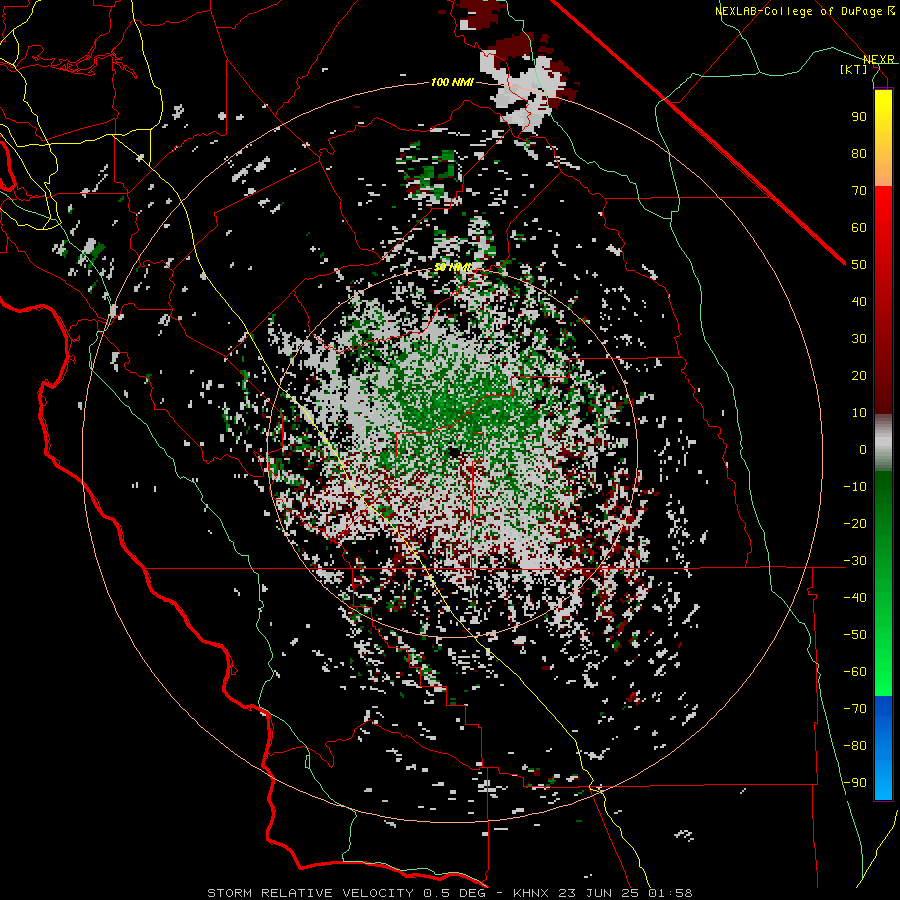Click the -30 value on the velocity scale

tap(855, 561)
